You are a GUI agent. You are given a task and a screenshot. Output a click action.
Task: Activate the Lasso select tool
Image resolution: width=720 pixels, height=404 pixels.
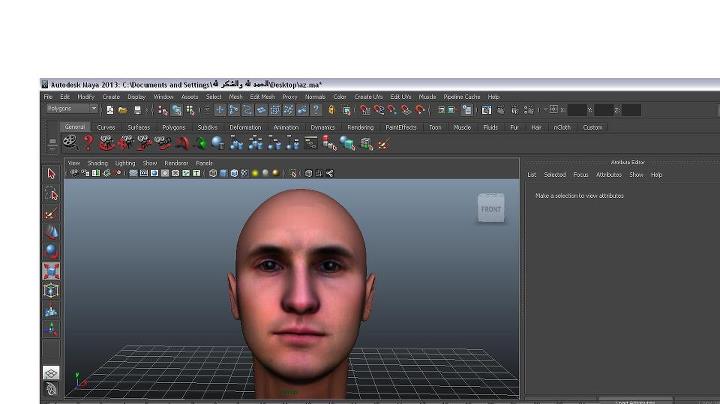51,193
